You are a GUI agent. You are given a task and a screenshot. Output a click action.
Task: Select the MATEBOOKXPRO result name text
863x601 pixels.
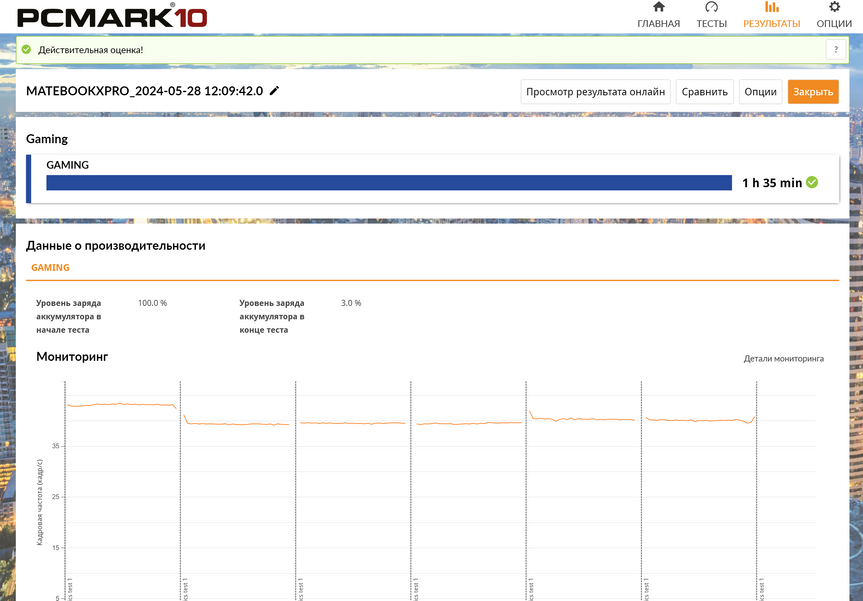[x=144, y=91]
